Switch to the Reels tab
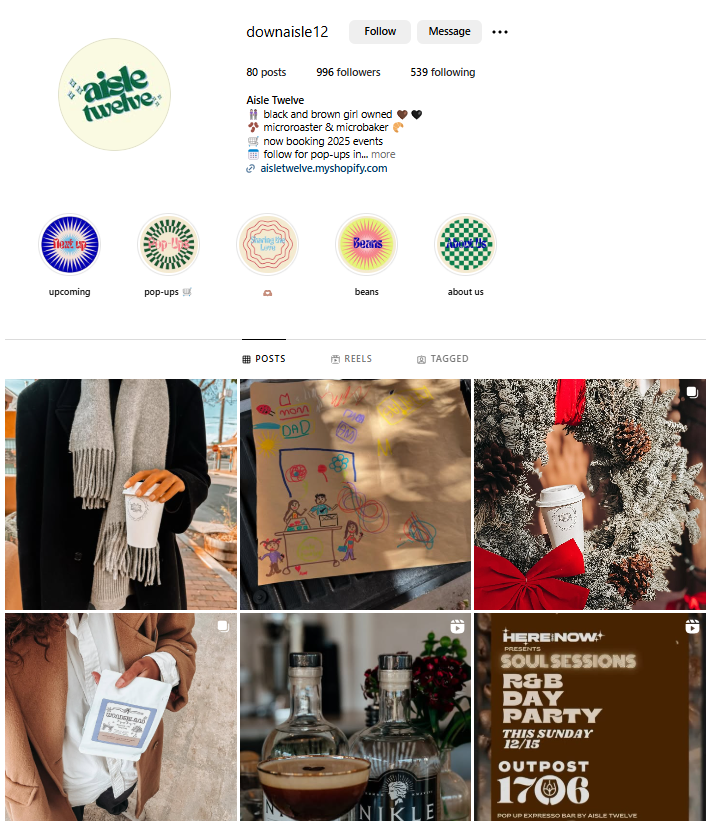 pos(351,359)
